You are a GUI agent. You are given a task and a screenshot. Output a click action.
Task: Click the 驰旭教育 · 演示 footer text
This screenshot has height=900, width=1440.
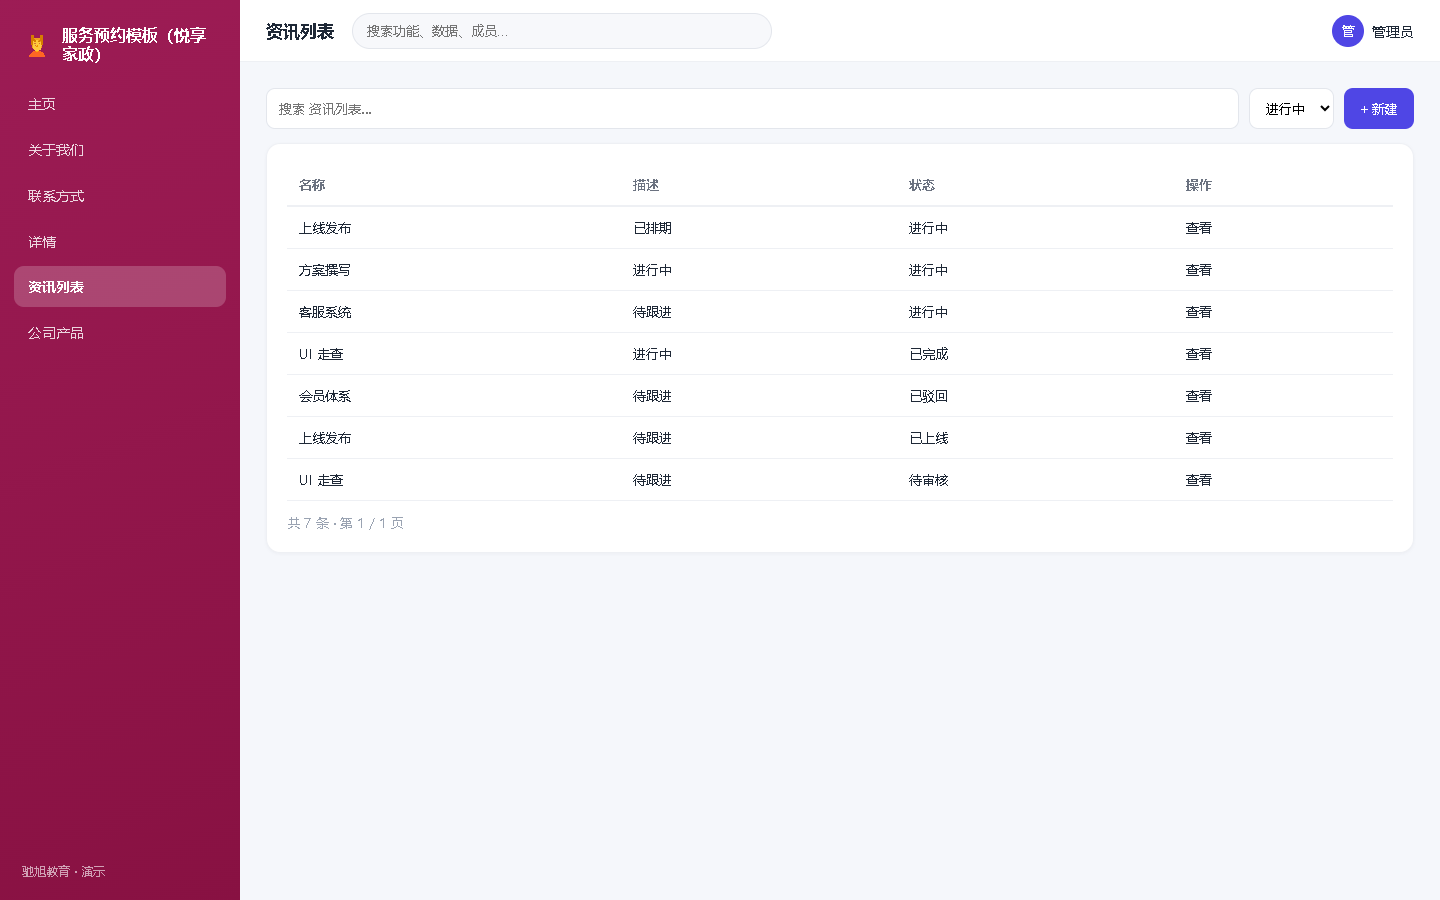point(63,872)
